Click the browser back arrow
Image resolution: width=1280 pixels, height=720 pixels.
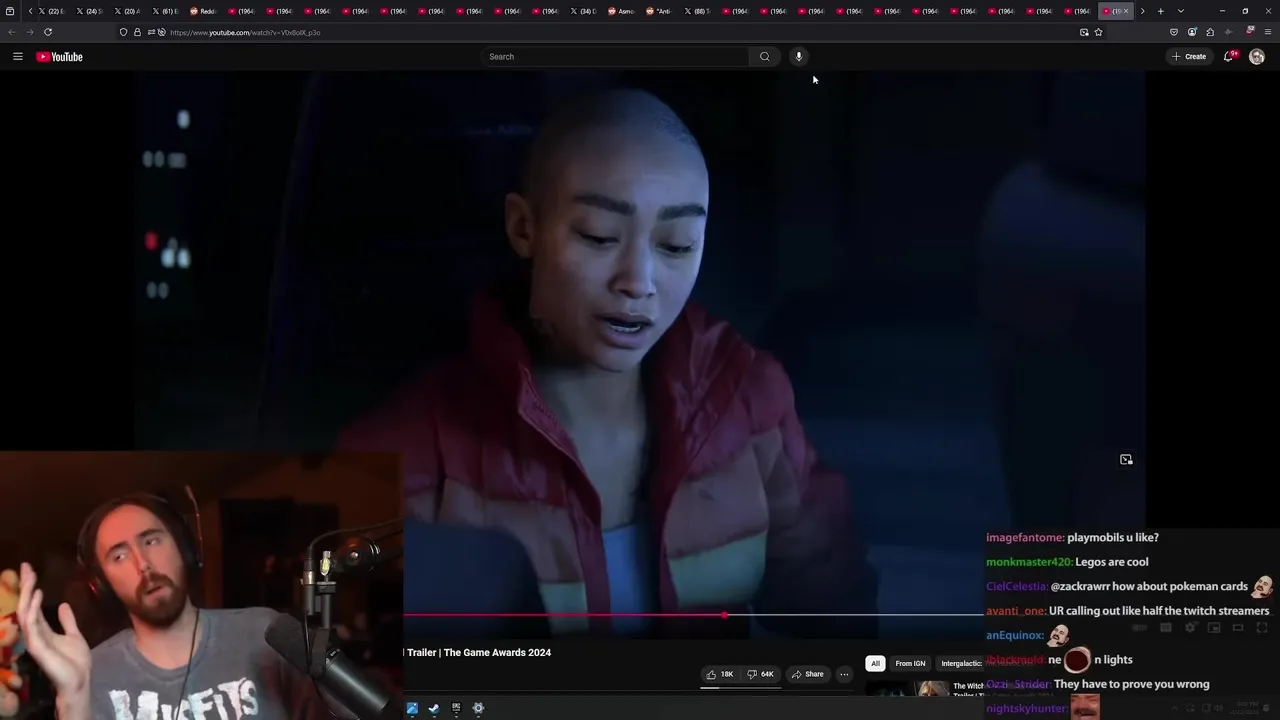(12, 32)
